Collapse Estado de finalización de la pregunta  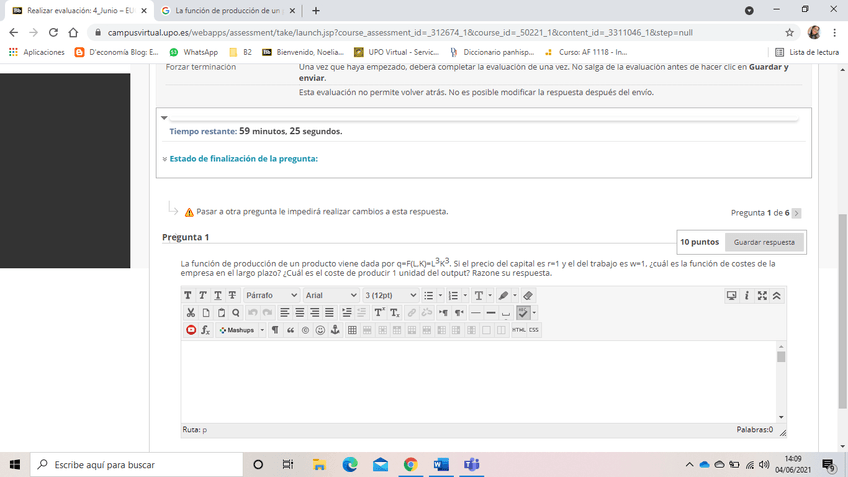[x=243, y=158]
